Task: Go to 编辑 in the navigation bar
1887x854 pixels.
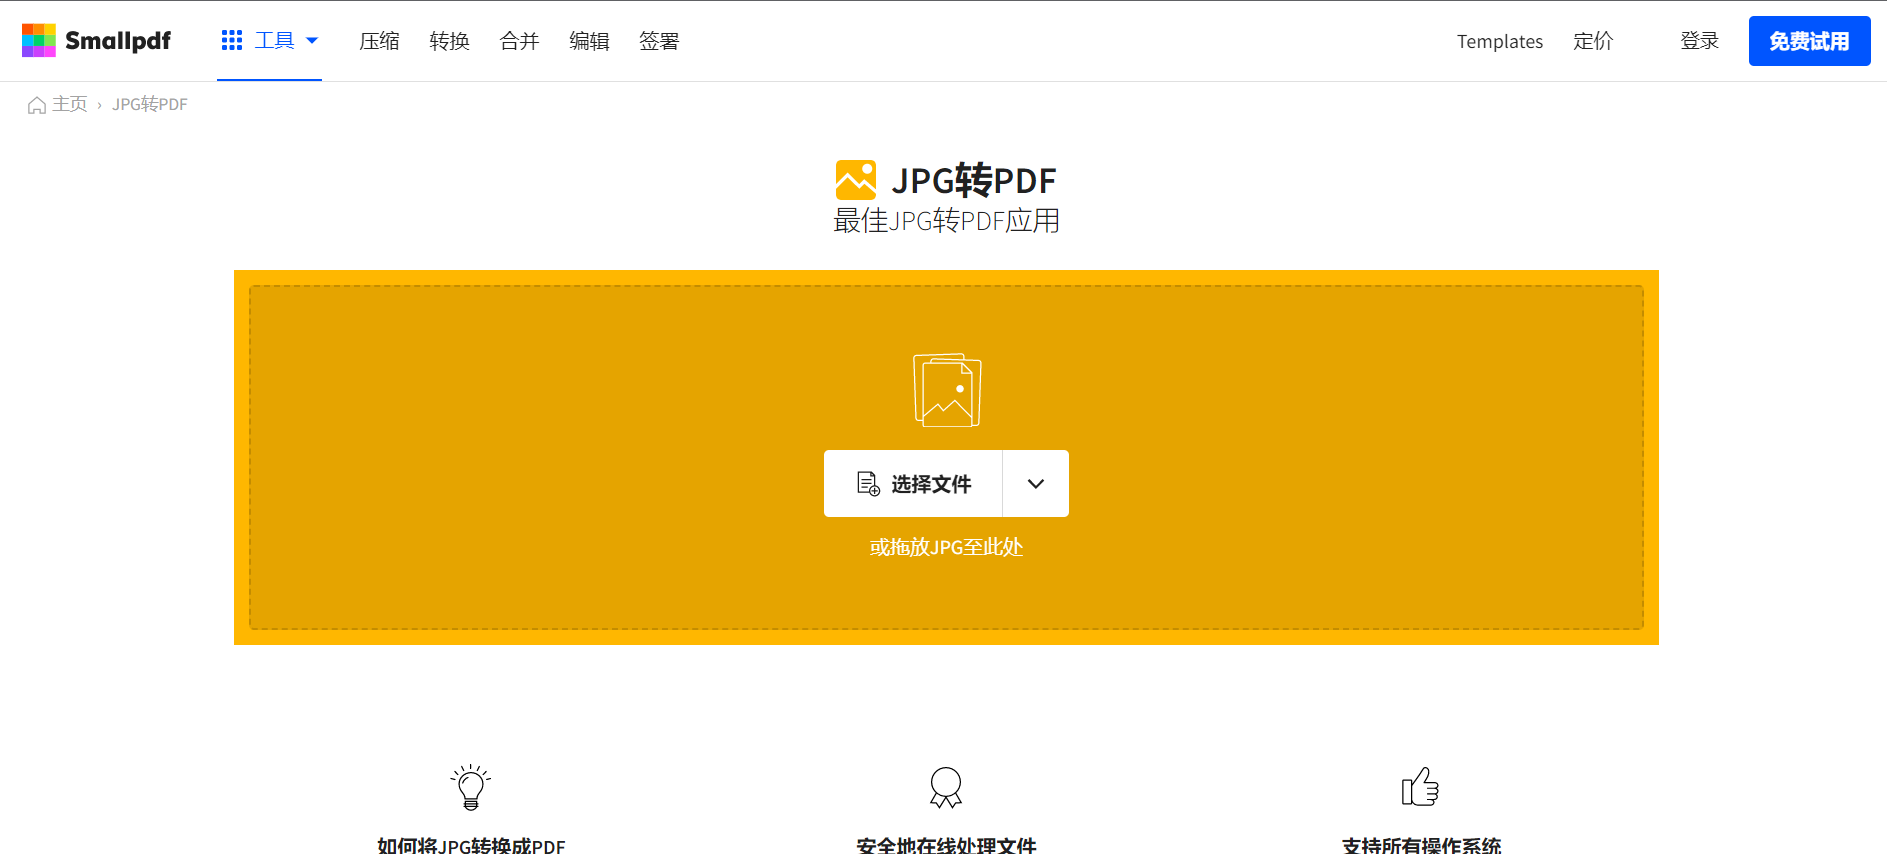Action: (x=589, y=41)
